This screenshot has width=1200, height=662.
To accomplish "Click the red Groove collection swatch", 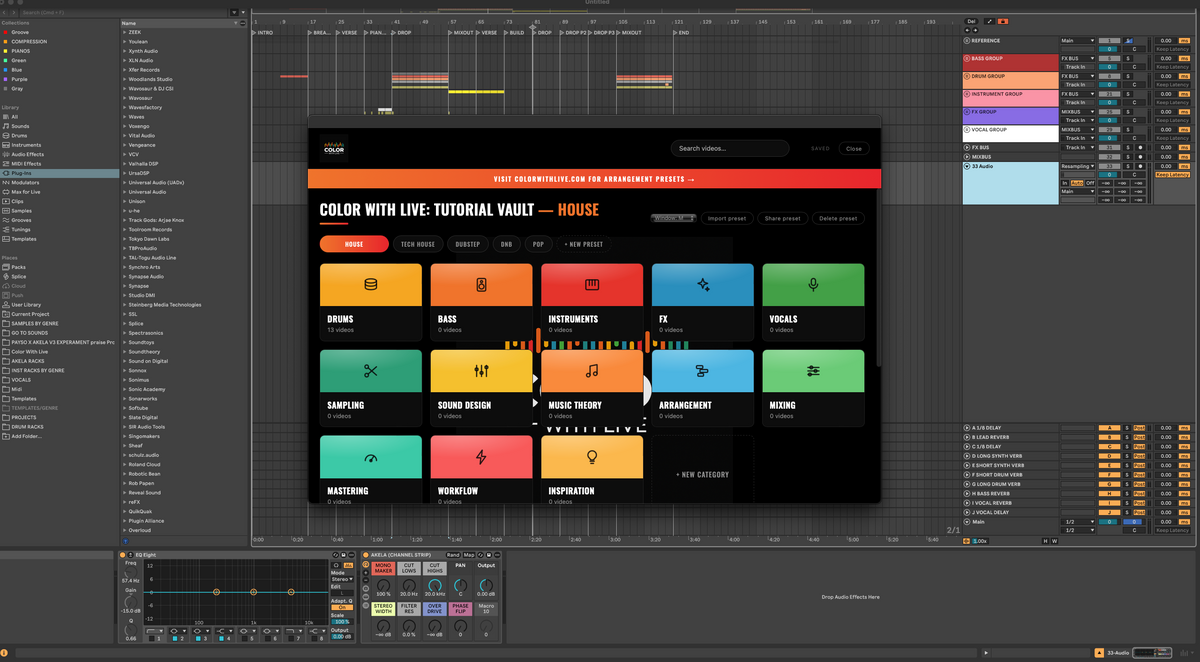I will [5, 32].
